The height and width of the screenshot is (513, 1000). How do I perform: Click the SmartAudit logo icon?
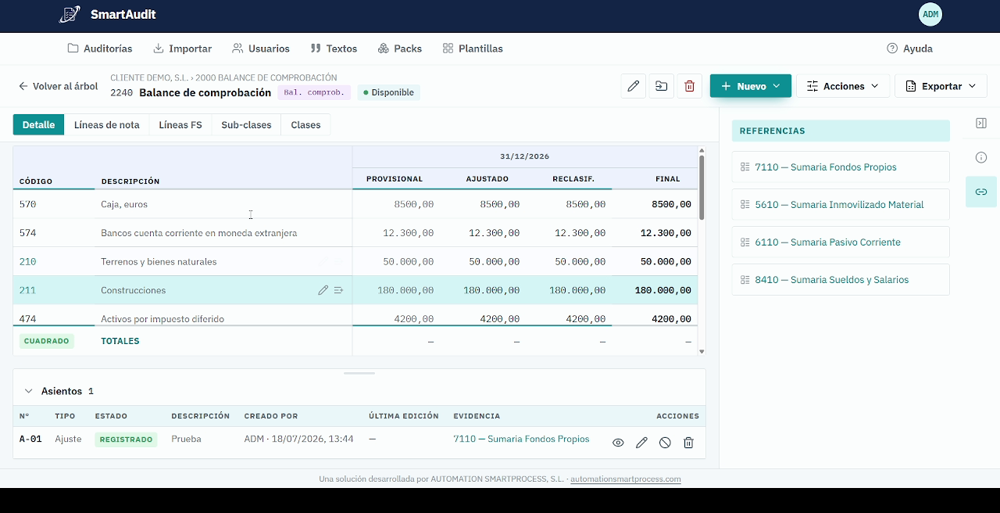pyautogui.click(x=70, y=14)
